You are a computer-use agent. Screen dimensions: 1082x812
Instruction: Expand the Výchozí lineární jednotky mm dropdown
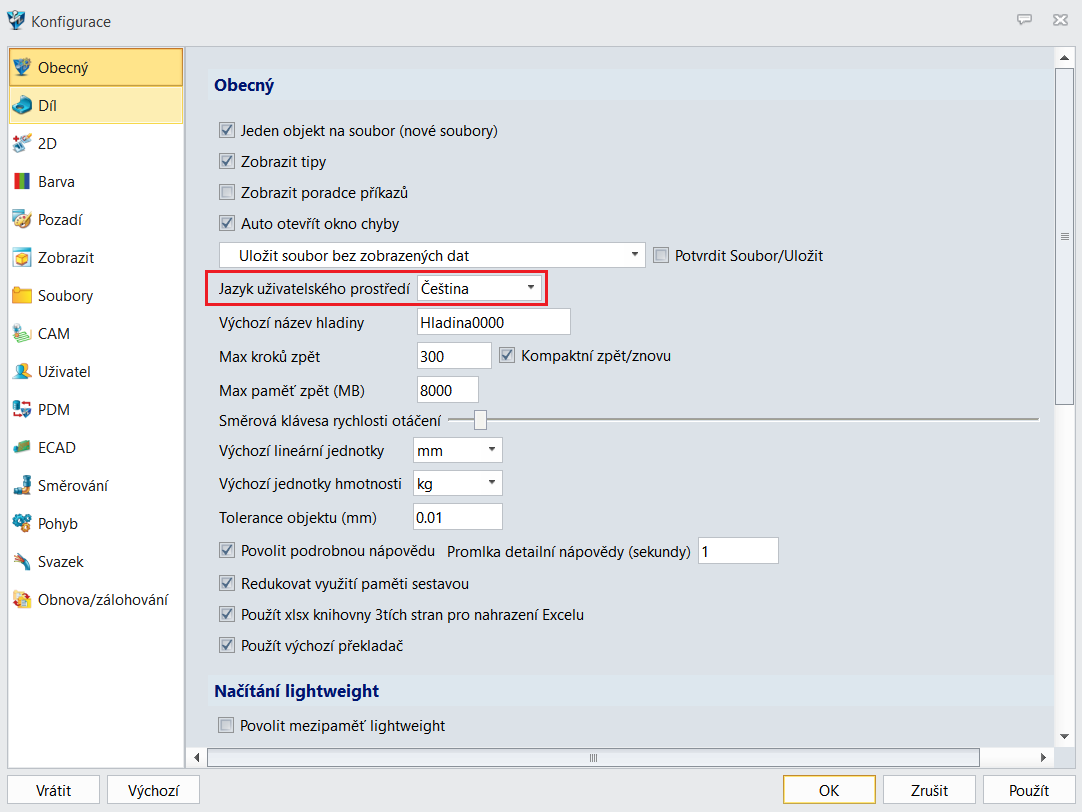tap(457, 451)
